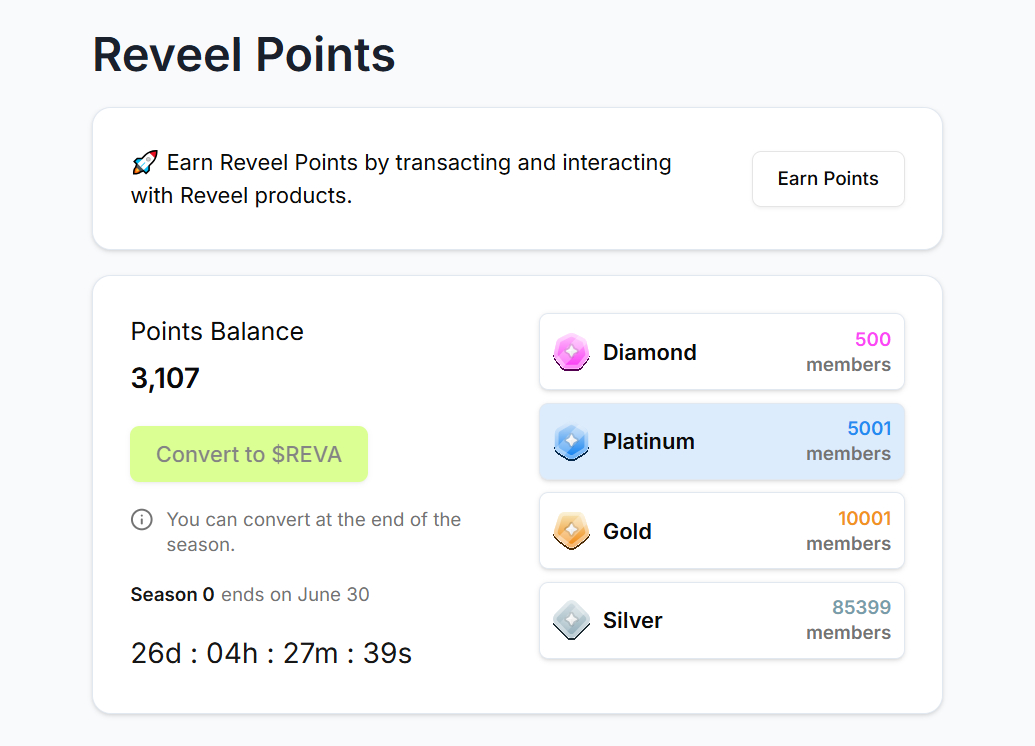Select the highlighted Platinum tier card
1035x746 pixels.
point(721,442)
